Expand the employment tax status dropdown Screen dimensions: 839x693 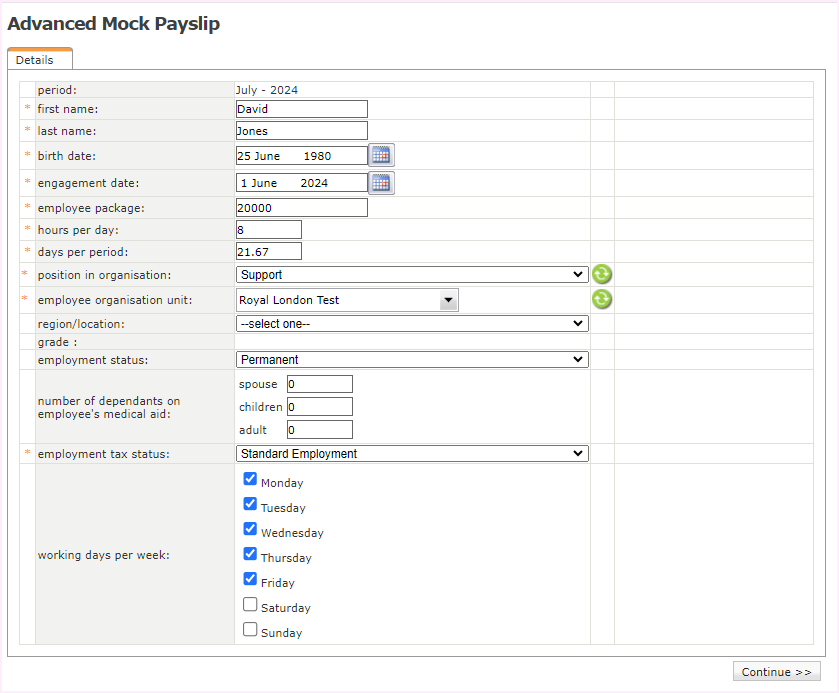(x=411, y=454)
